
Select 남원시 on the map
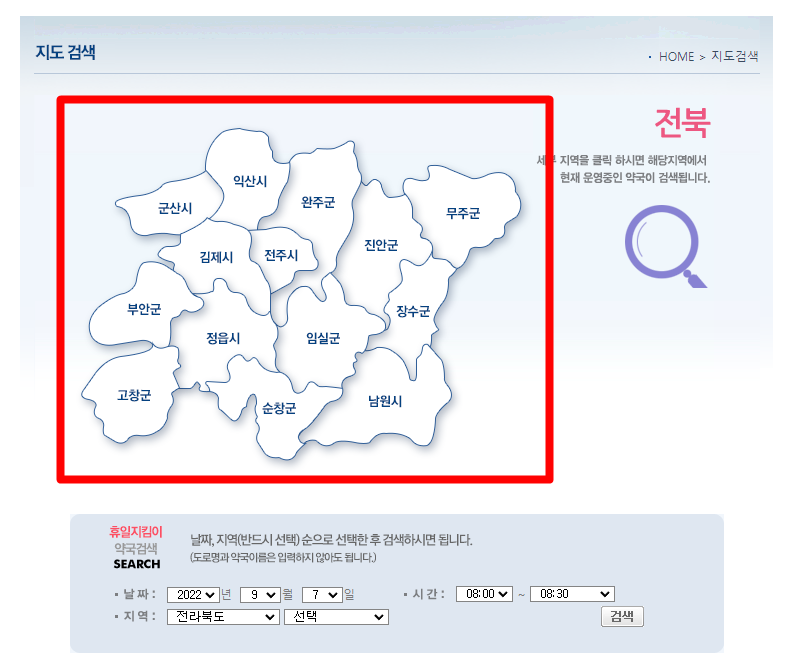(x=384, y=401)
